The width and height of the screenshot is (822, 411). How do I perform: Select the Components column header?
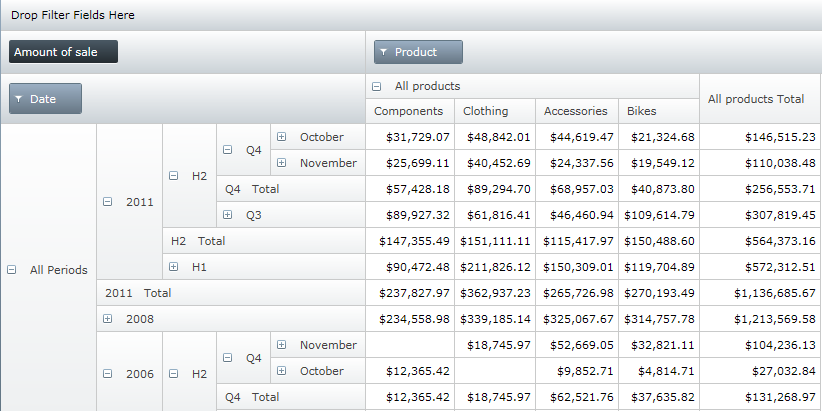tap(408, 111)
